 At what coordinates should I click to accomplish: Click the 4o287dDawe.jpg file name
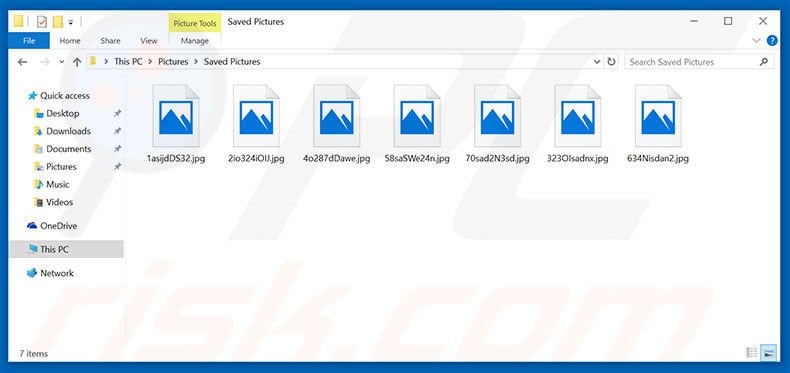(337, 158)
